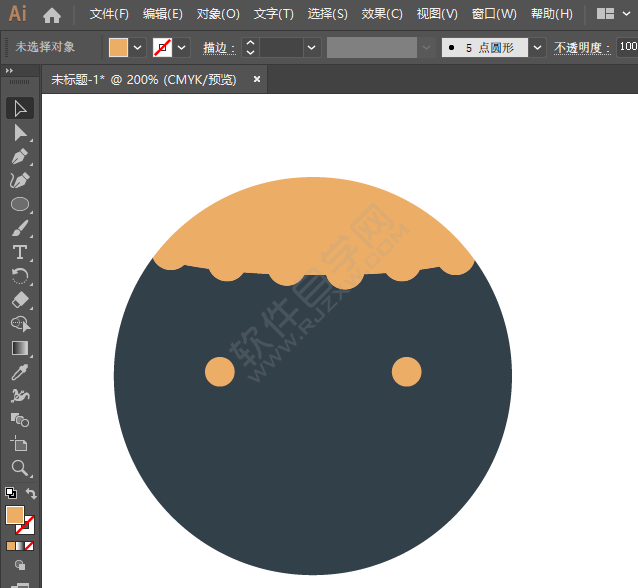
Task: Open the stroke color dropdown arrow
Action: (183, 47)
